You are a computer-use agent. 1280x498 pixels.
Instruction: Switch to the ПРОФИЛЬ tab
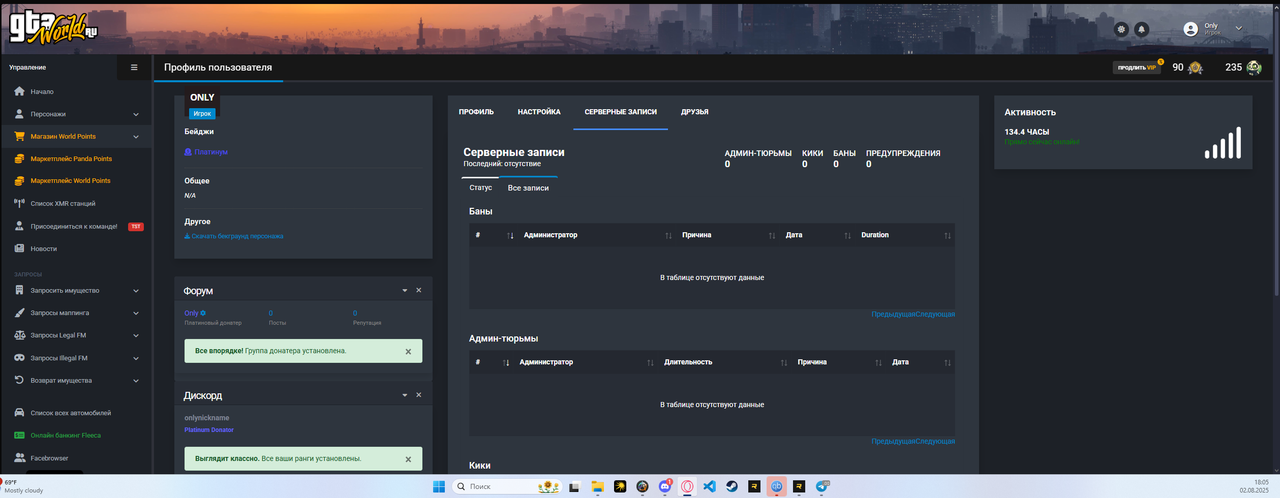coord(476,112)
